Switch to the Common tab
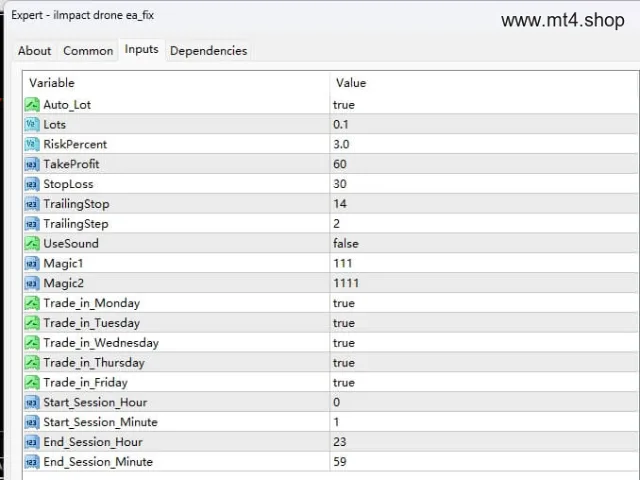Image resolution: width=640 pixels, height=480 pixels. click(88, 51)
